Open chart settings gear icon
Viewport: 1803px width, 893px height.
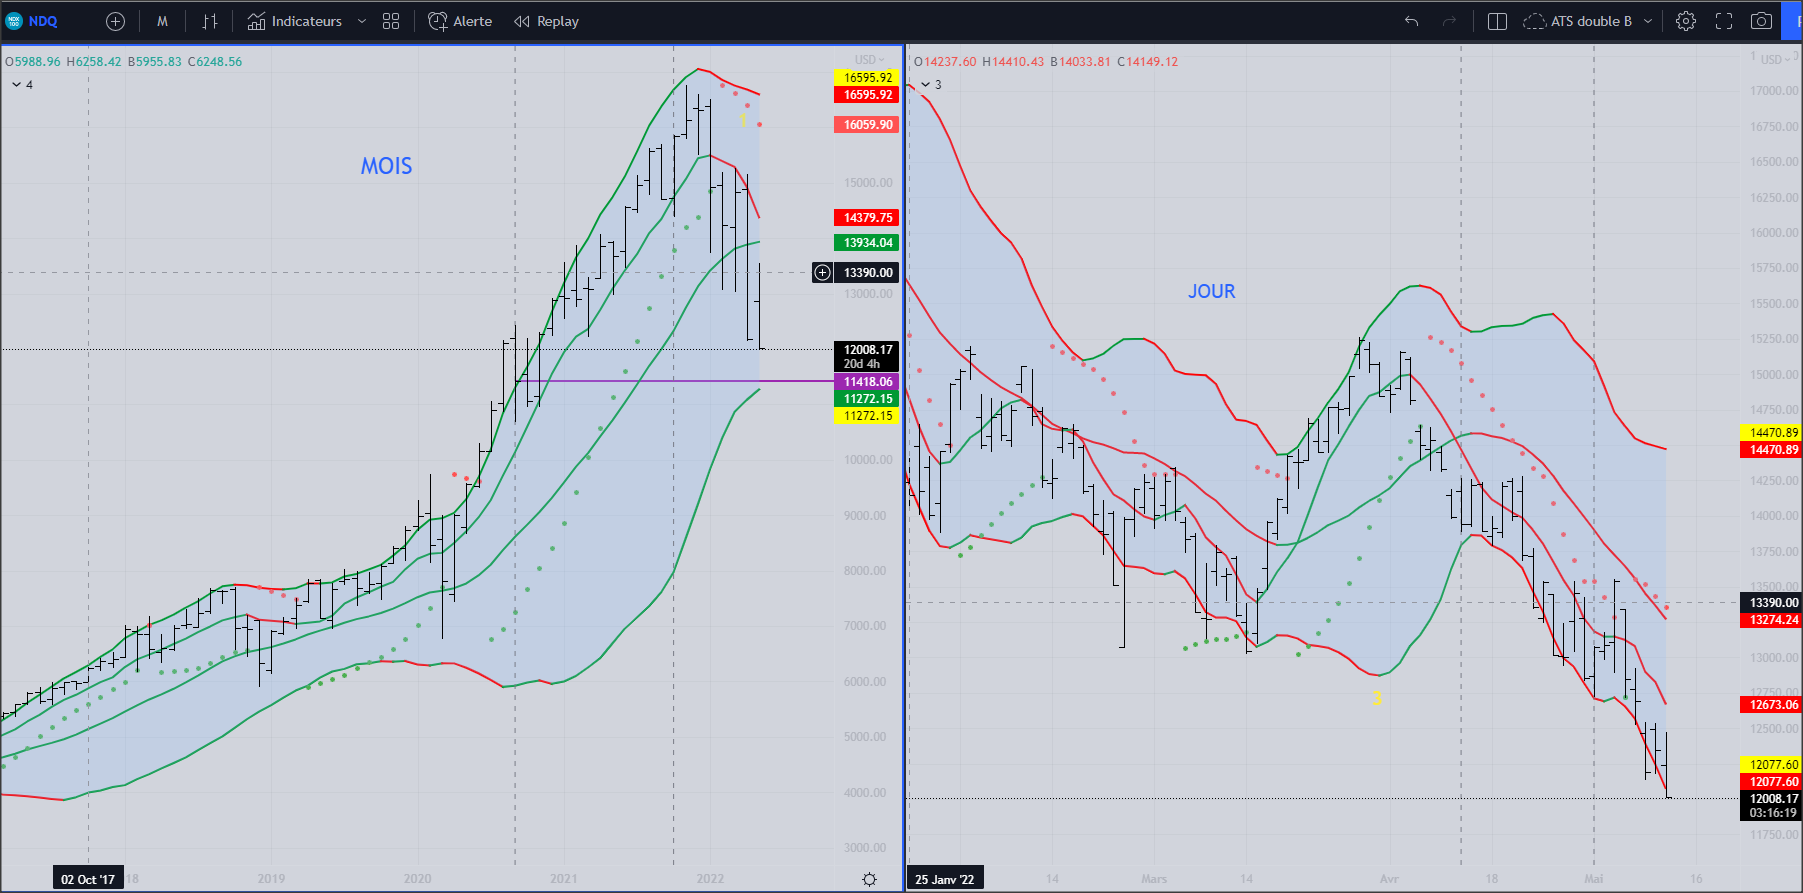1686,21
